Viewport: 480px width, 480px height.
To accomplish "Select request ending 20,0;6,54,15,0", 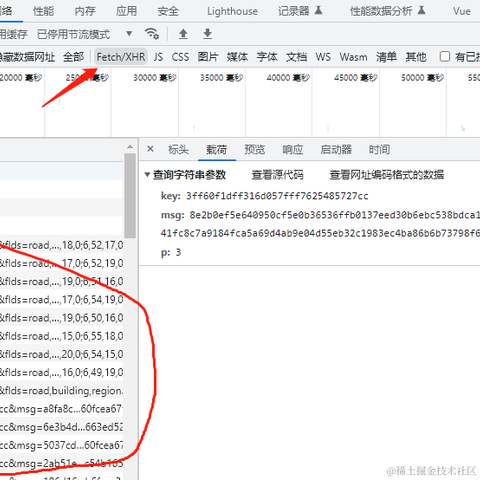I will 61,354.
